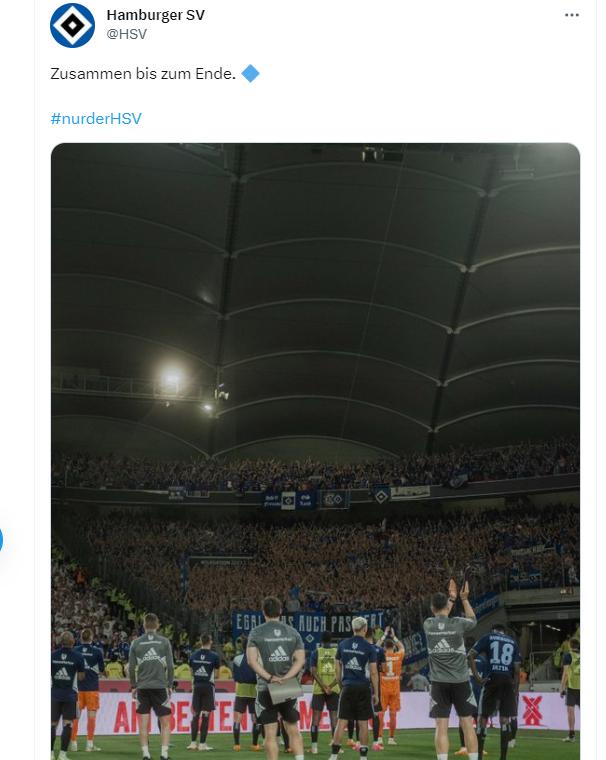Click the man raising hands to applaud
The width and height of the screenshot is (606, 760).
click(x=448, y=650)
